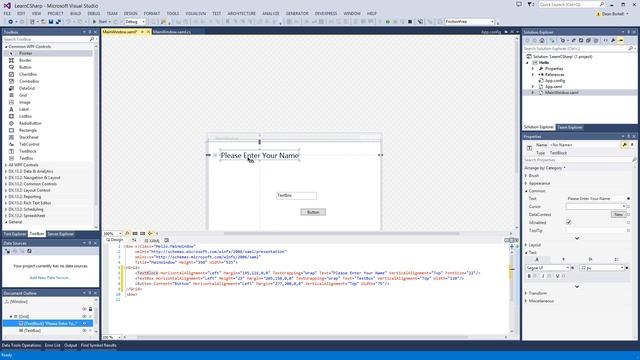Select the CheckBox control in Toolbox

[28, 74]
